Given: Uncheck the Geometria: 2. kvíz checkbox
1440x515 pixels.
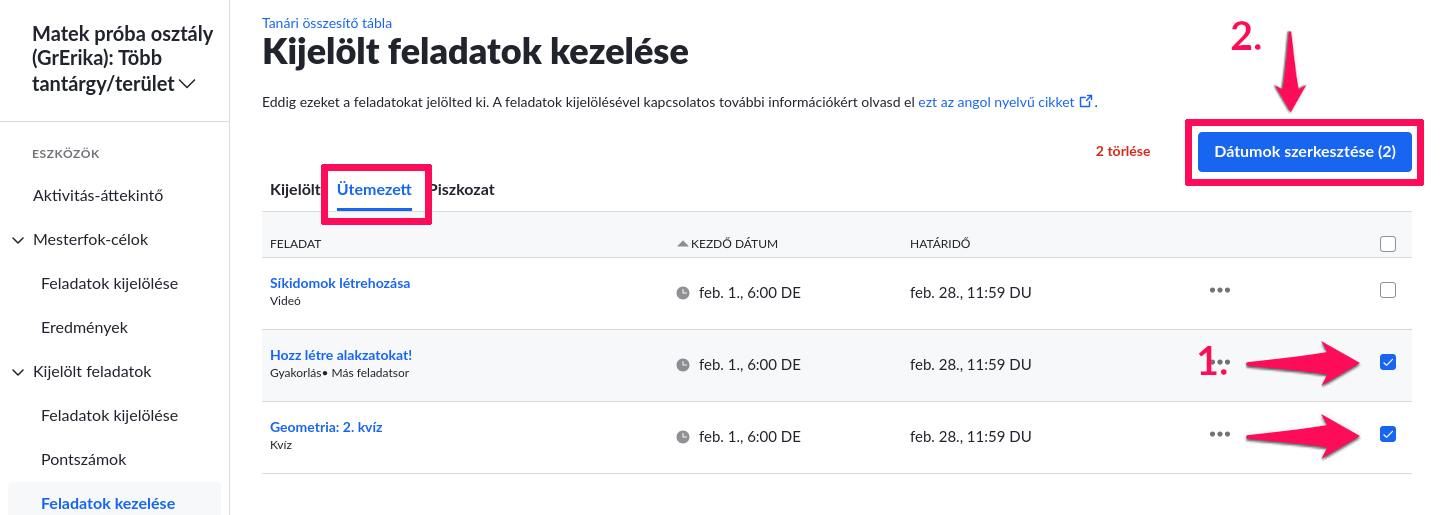Looking at the screenshot, I should click(1387, 434).
